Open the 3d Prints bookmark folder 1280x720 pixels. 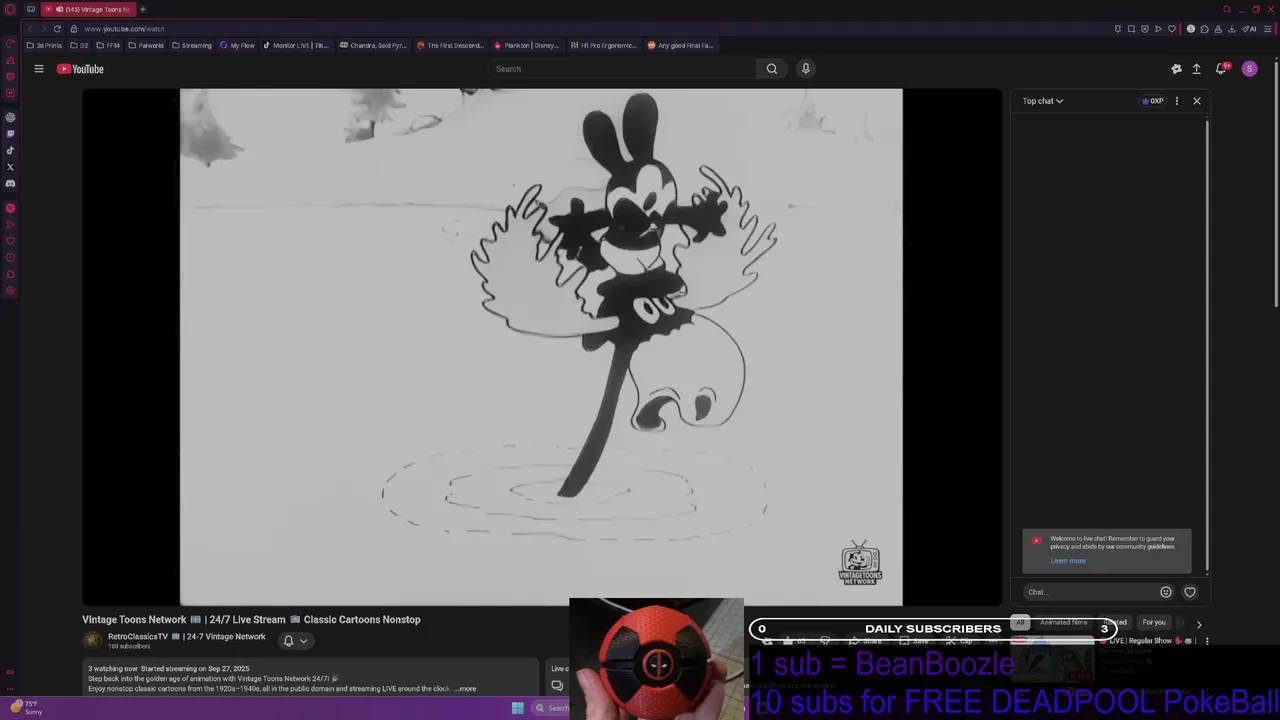click(44, 45)
